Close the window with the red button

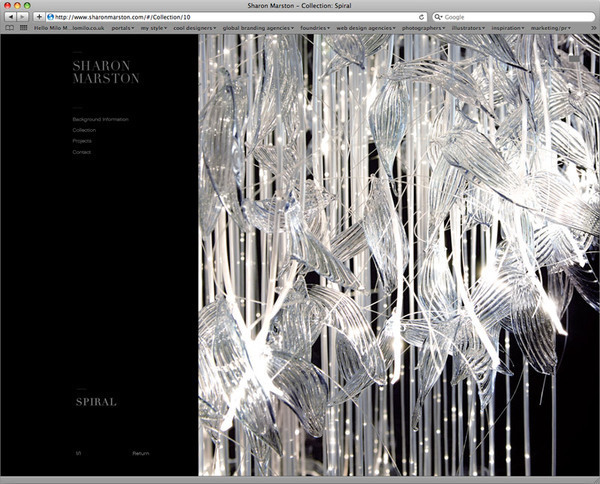click(x=8, y=5)
